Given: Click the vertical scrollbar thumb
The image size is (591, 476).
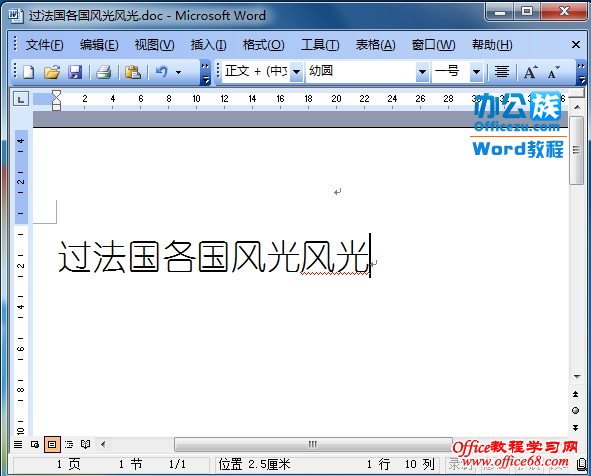Looking at the screenshot, I should pyautogui.click(x=576, y=150).
